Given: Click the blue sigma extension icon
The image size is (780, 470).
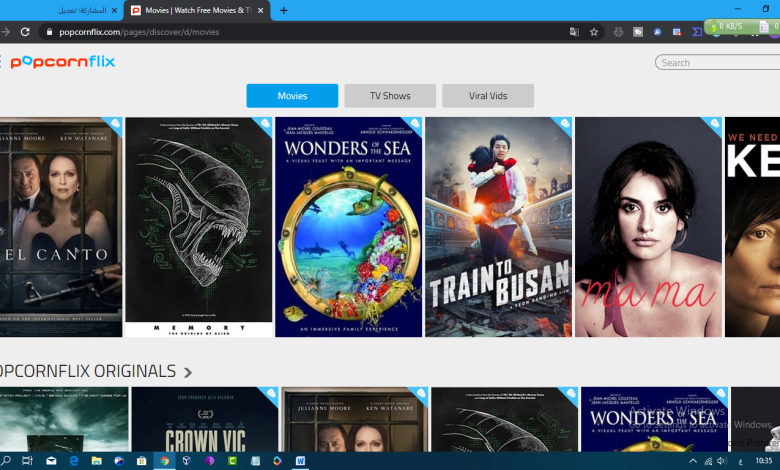Looking at the screenshot, I should [696, 32].
